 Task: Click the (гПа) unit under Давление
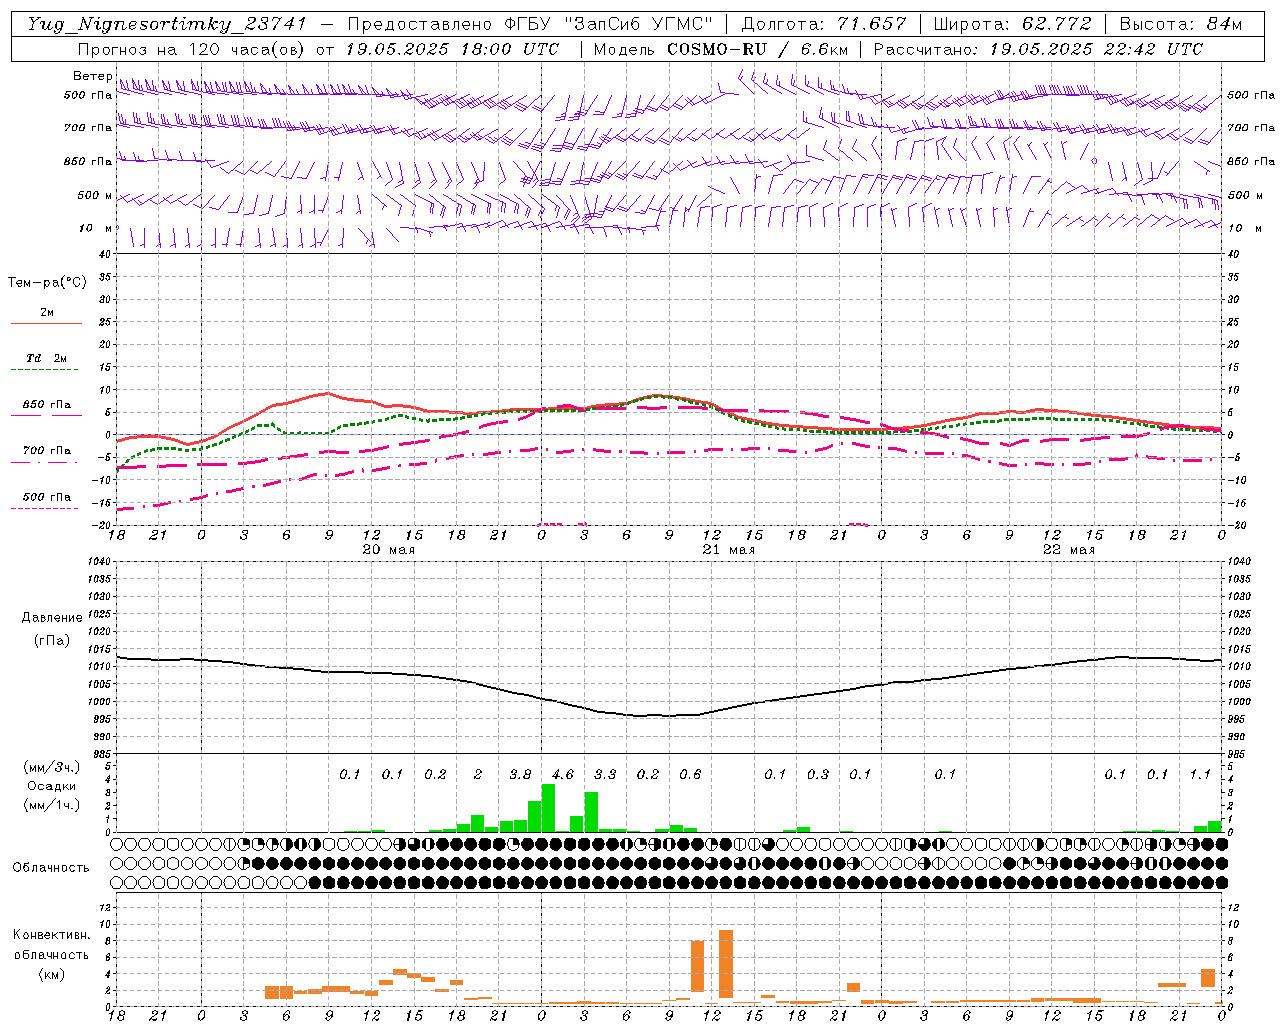pyautogui.click(x=52, y=641)
